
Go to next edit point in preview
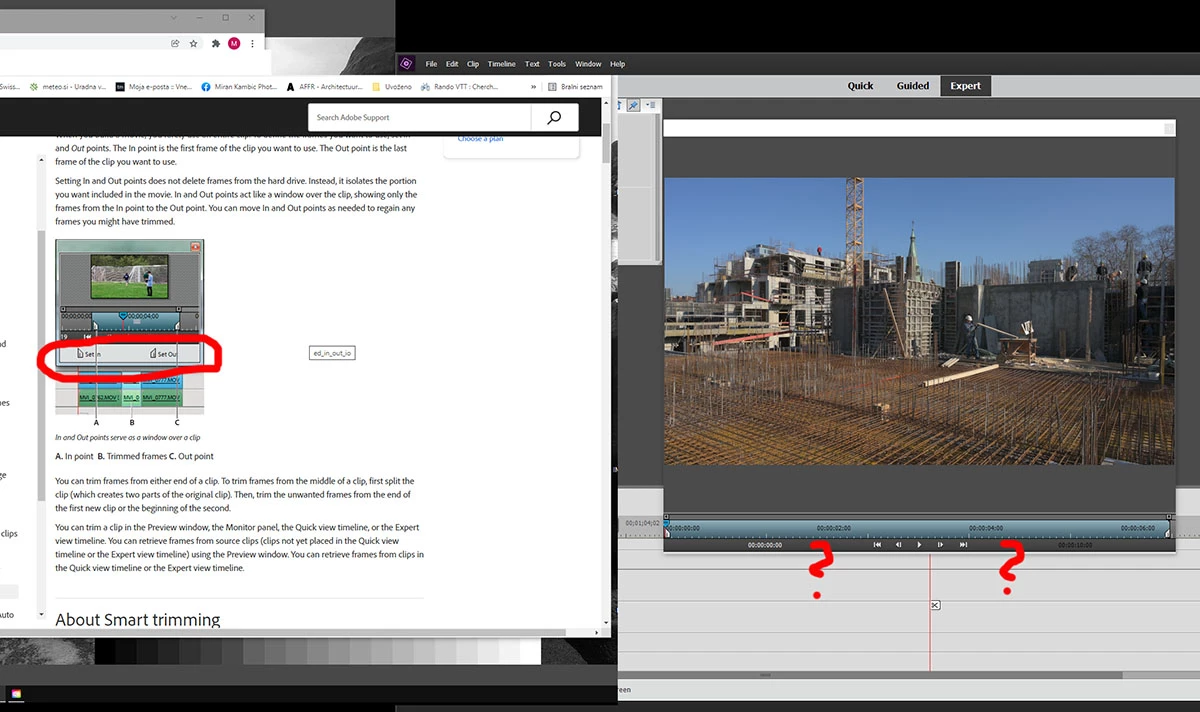coord(963,545)
